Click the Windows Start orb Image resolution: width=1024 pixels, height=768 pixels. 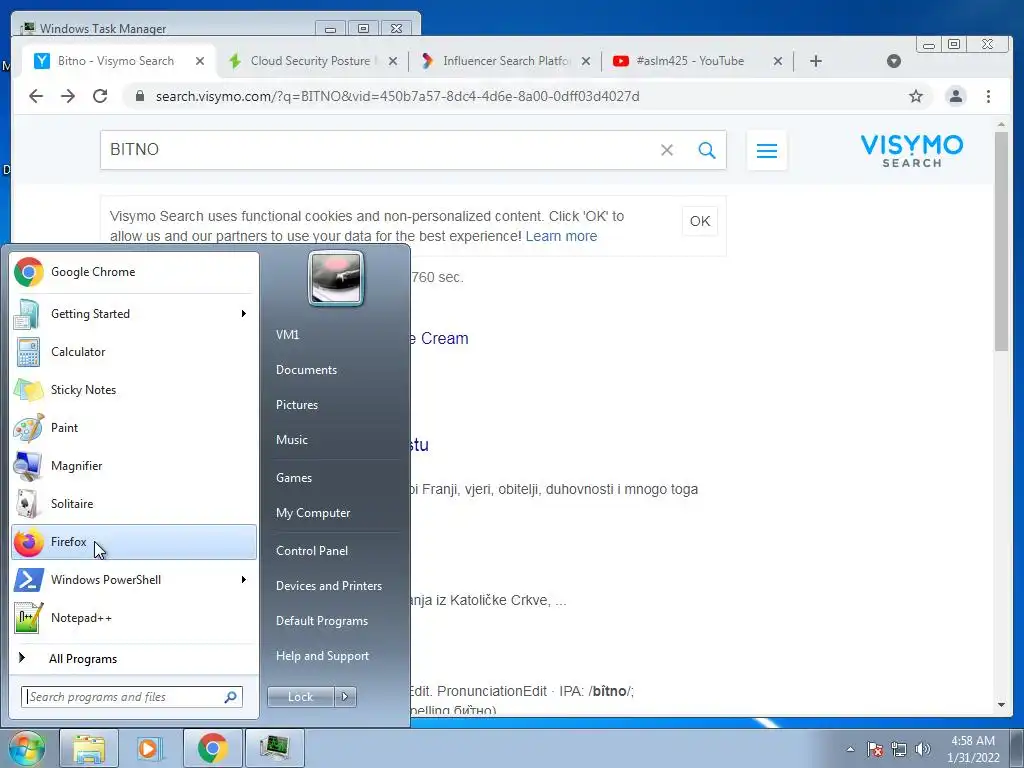26,748
